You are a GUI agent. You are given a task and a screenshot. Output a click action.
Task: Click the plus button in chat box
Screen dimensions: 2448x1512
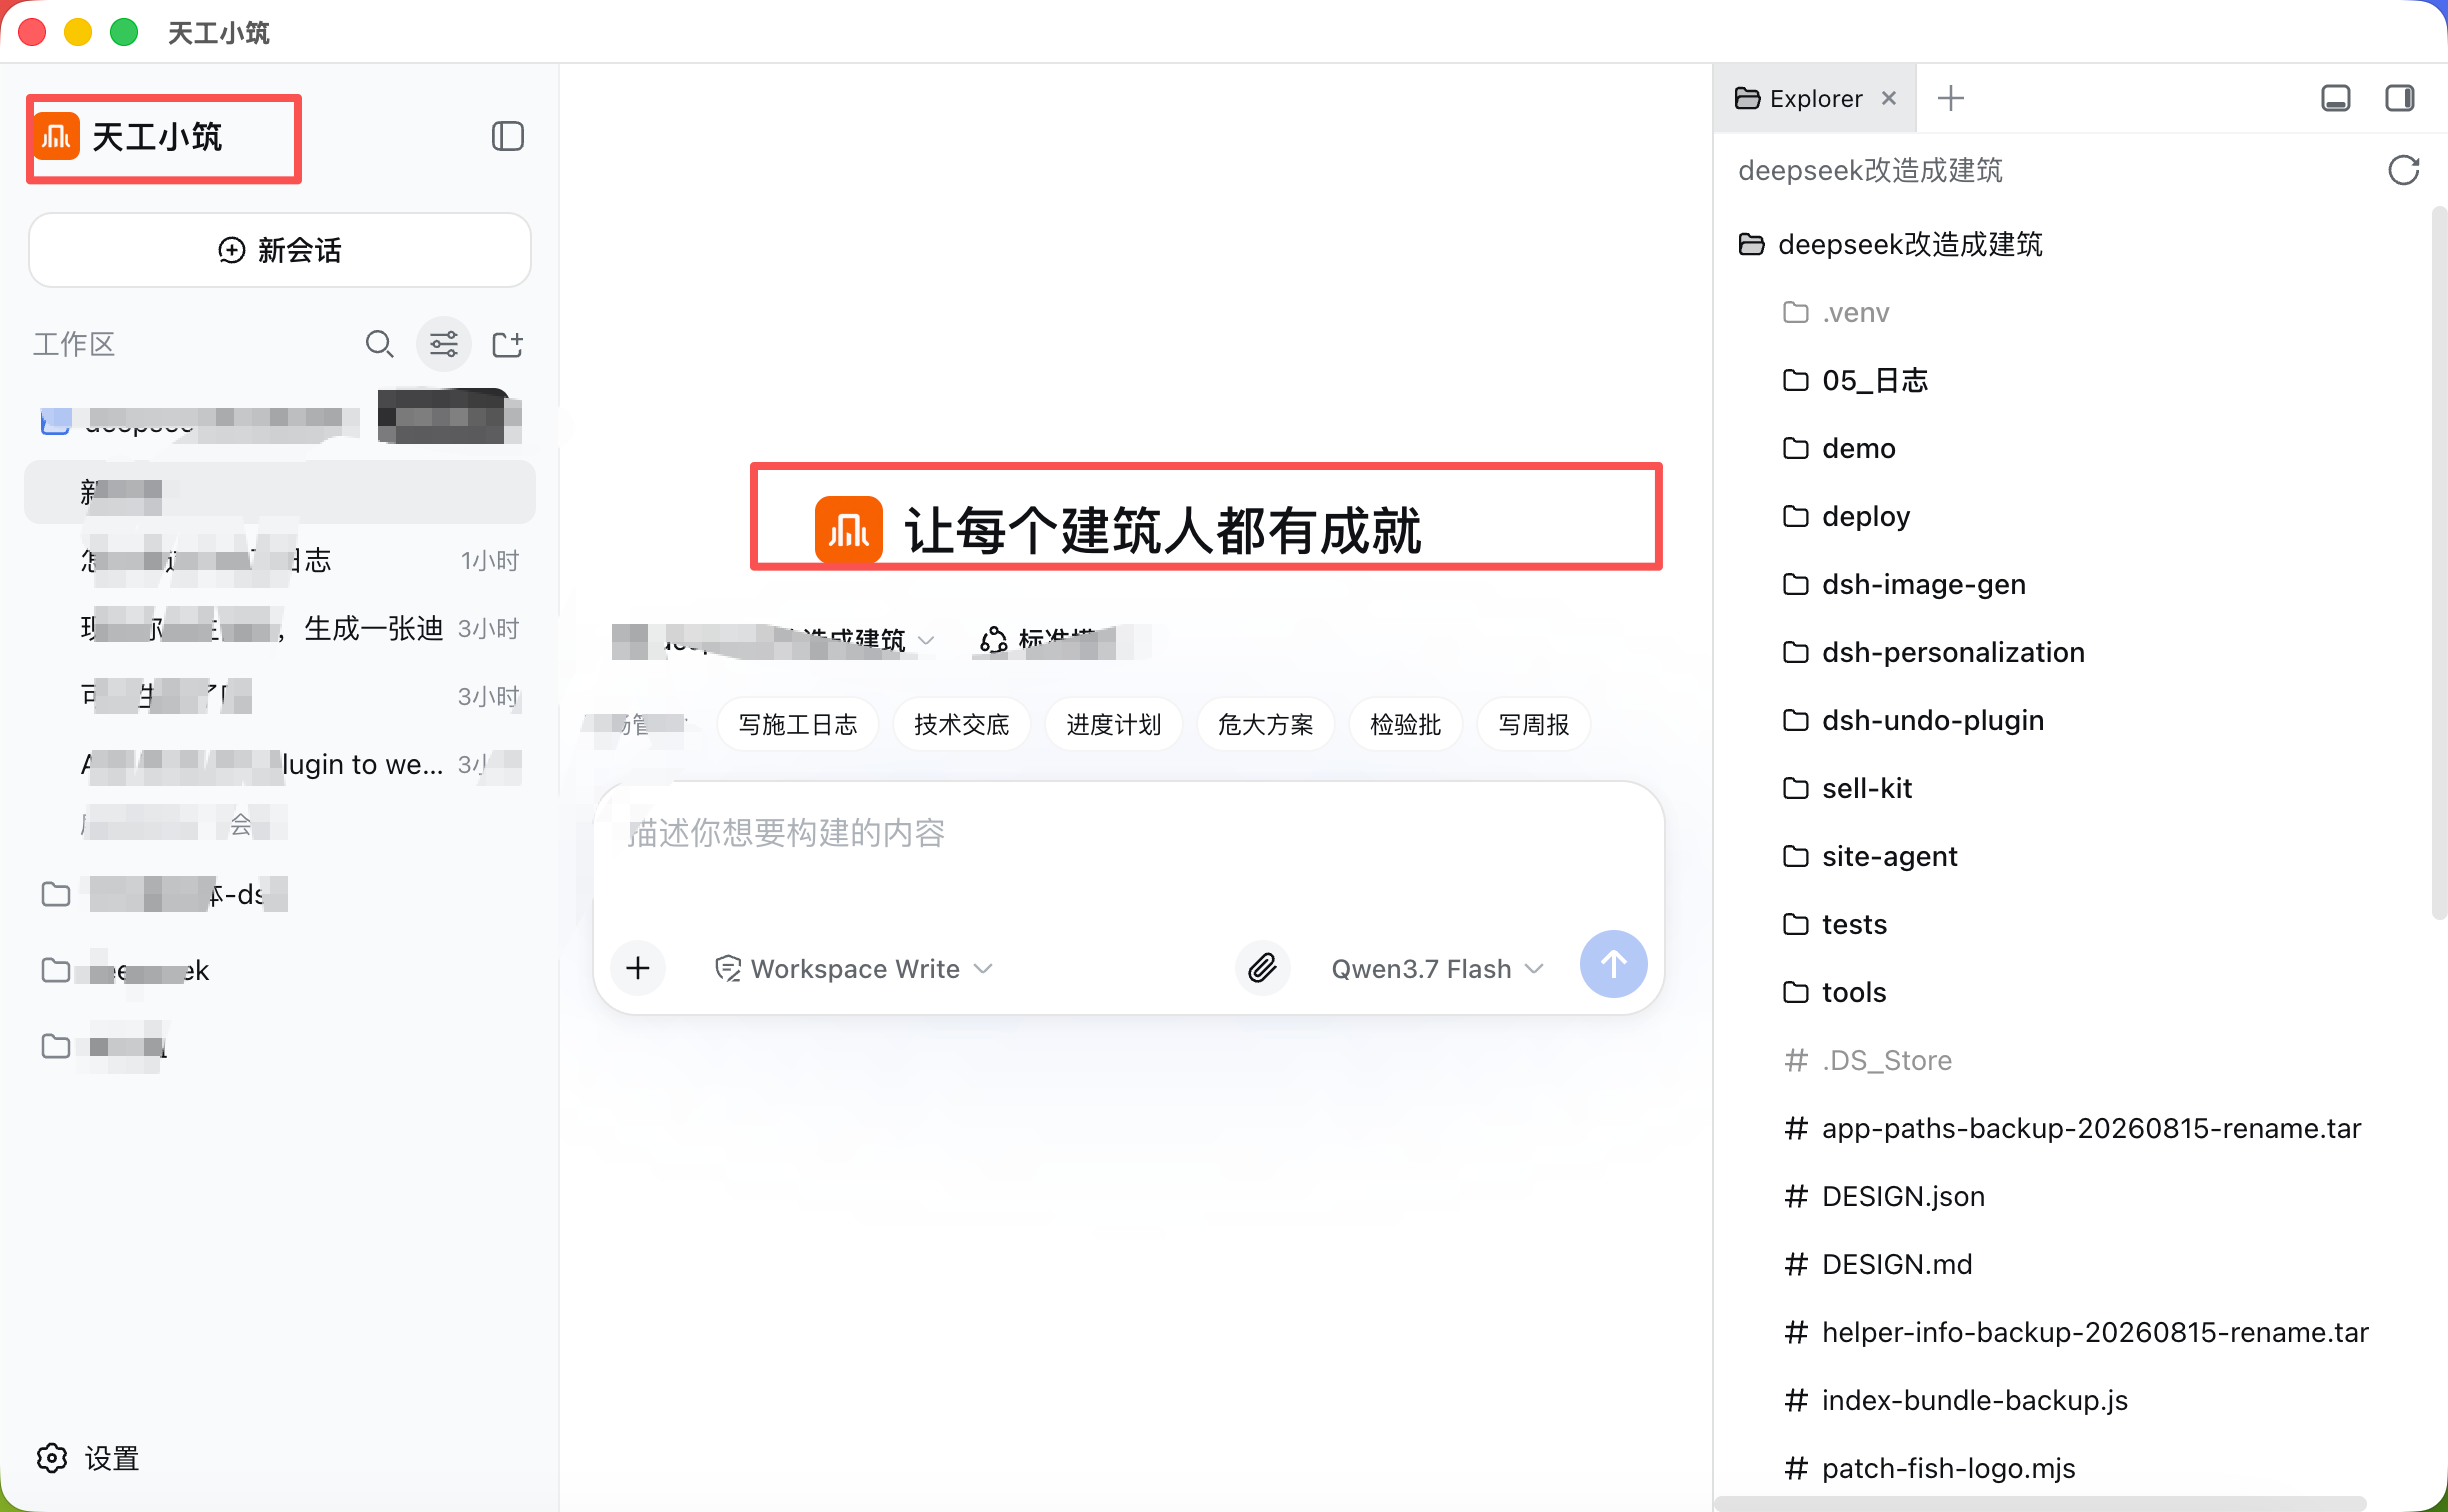638,968
